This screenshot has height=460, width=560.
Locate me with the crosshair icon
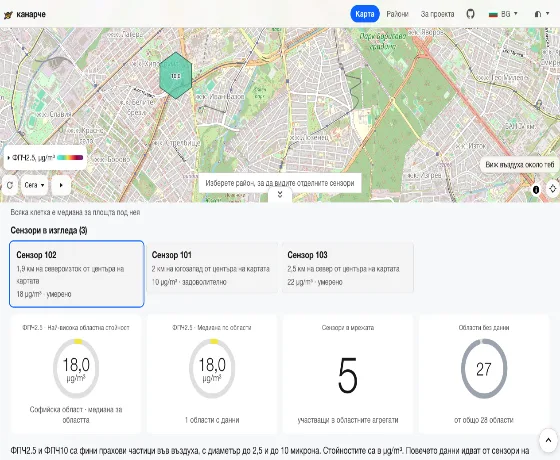[553, 189]
